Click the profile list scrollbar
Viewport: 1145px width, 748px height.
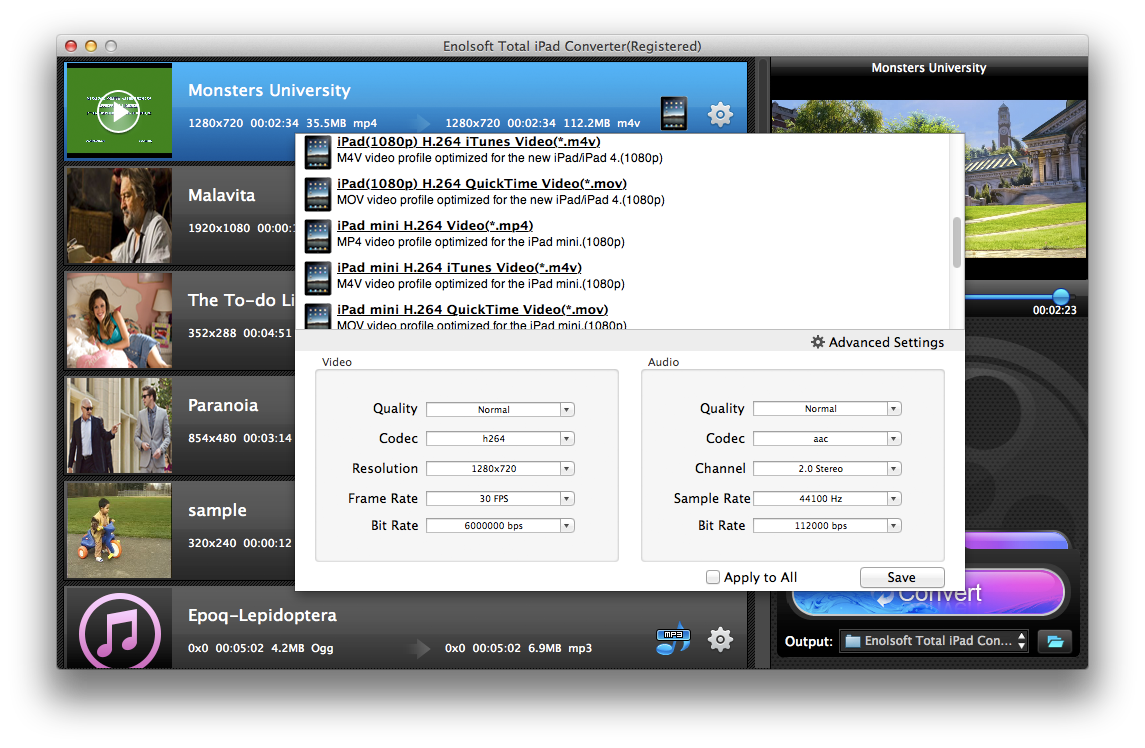coord(957,243)
